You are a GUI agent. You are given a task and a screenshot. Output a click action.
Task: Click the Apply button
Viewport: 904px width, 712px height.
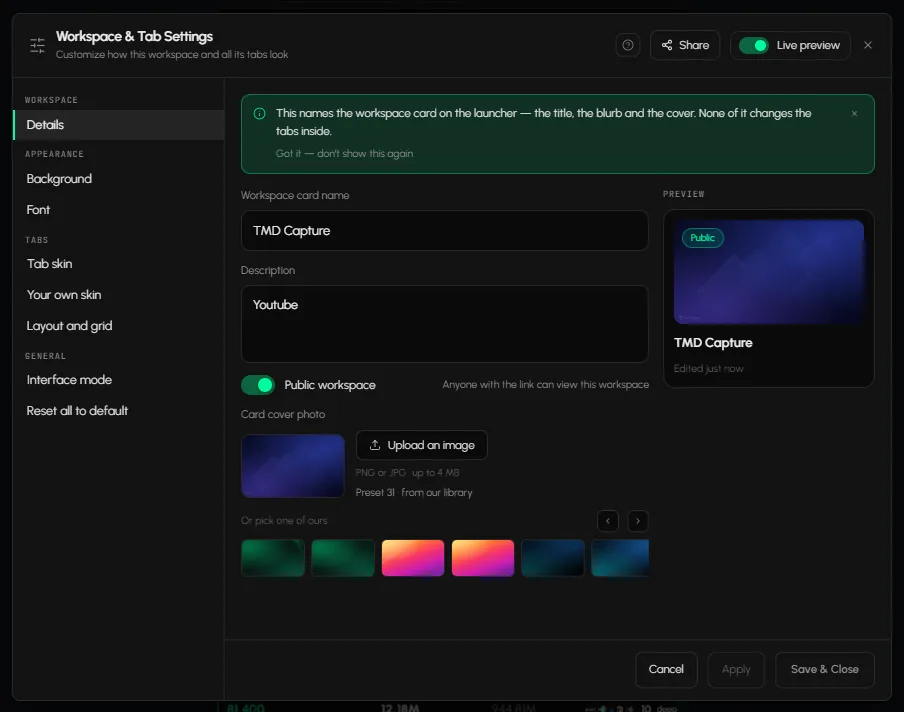pos(736,669)
